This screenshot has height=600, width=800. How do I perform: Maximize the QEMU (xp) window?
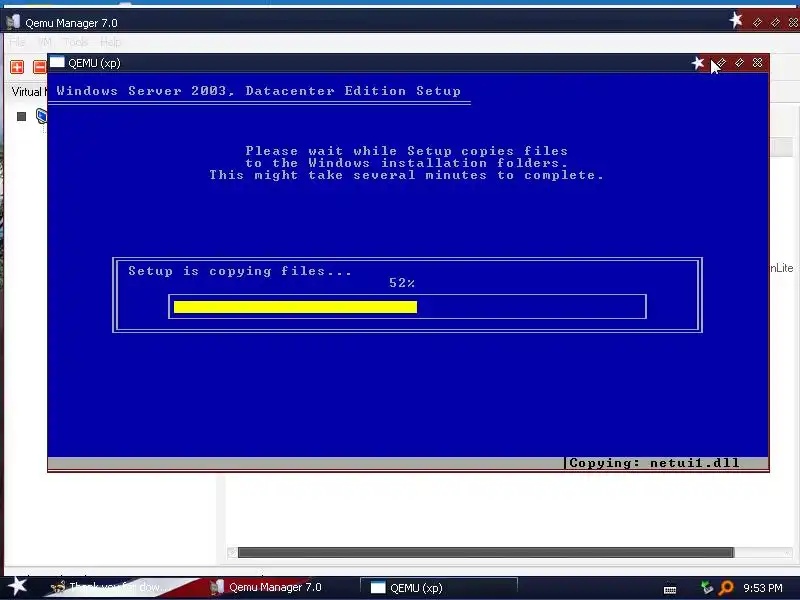739,62
